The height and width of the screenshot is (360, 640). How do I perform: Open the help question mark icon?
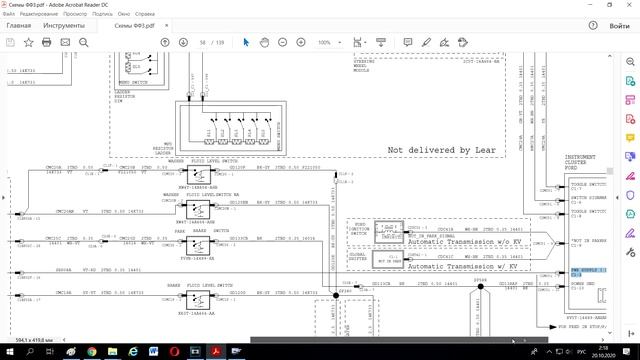[x=593, y=26]
